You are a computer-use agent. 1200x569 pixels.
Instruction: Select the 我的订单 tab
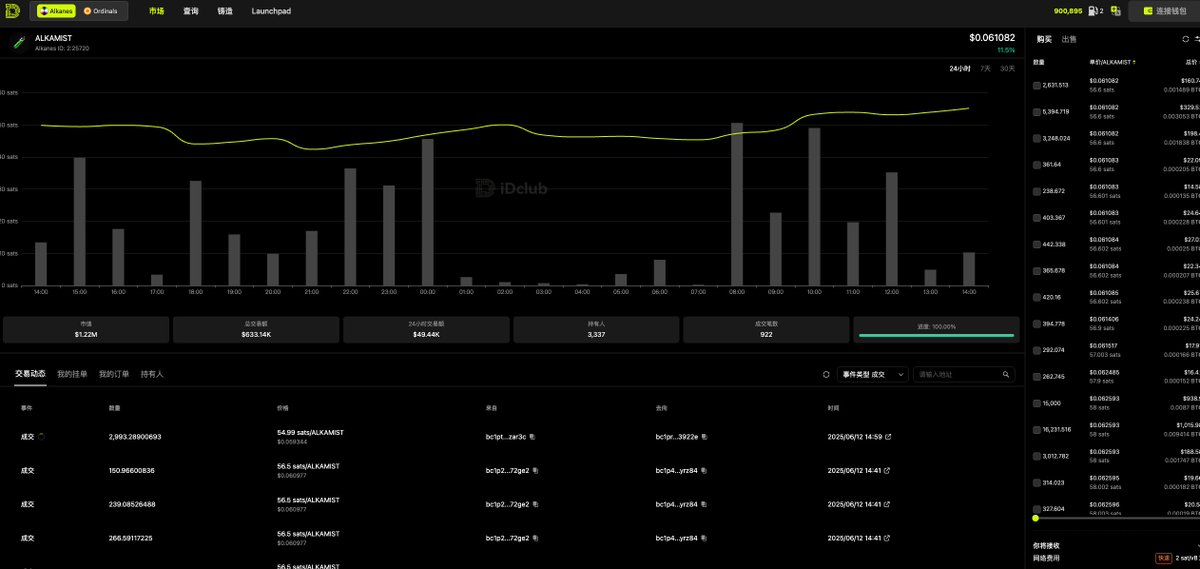point(114,374)
